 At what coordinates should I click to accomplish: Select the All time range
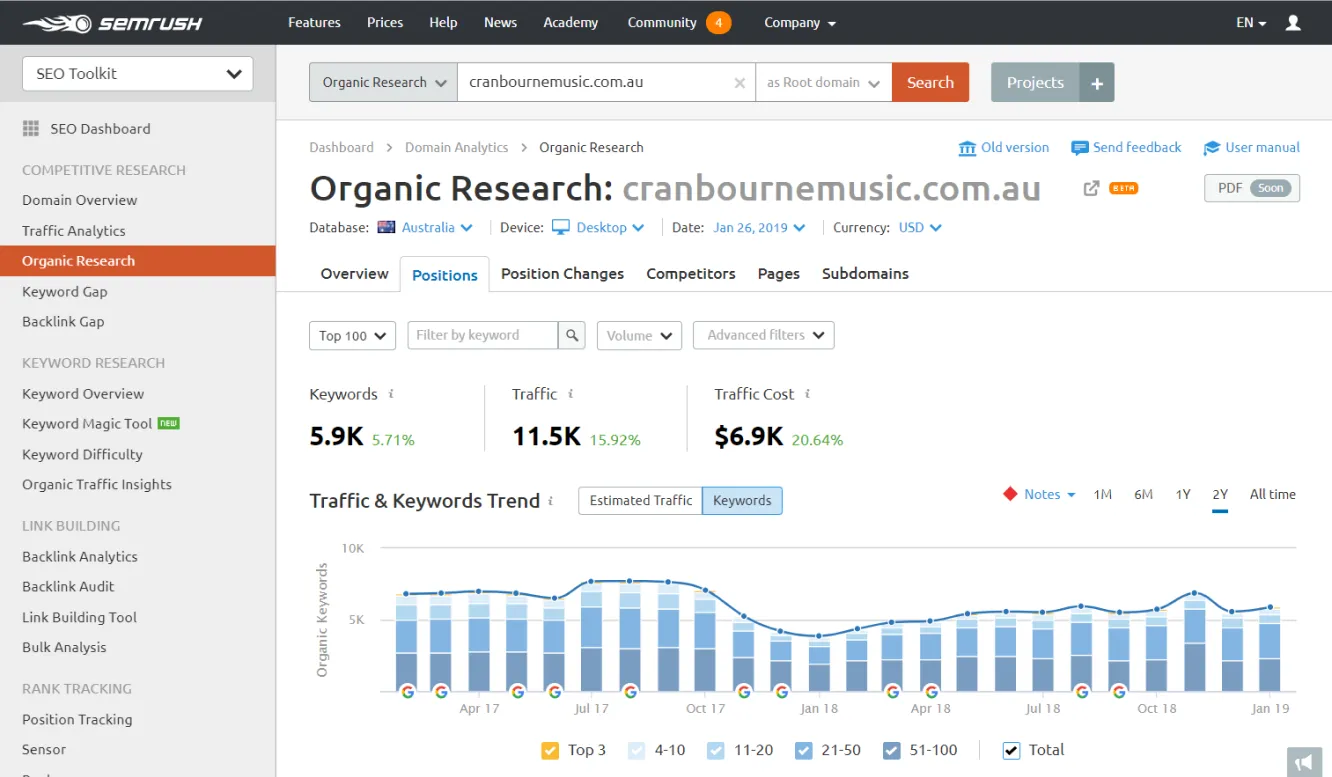[1273, 494]
